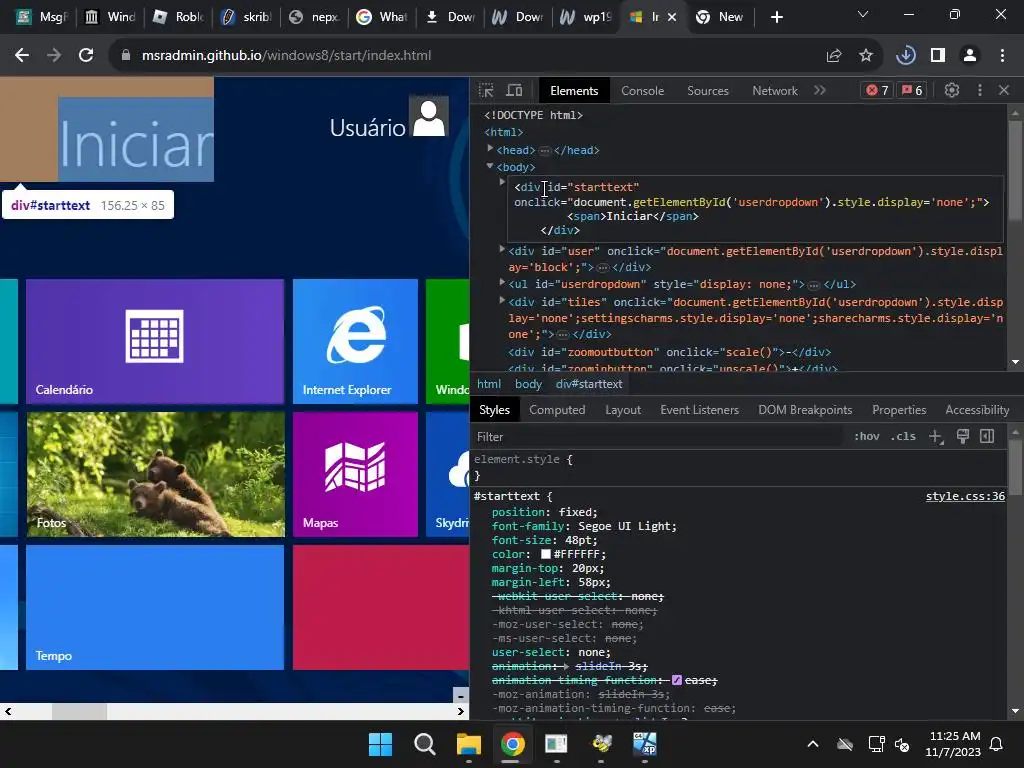Click the Usuário user avatar icon
The width and height of the screenshot is (1024, 768).
(x=429, y=118)
